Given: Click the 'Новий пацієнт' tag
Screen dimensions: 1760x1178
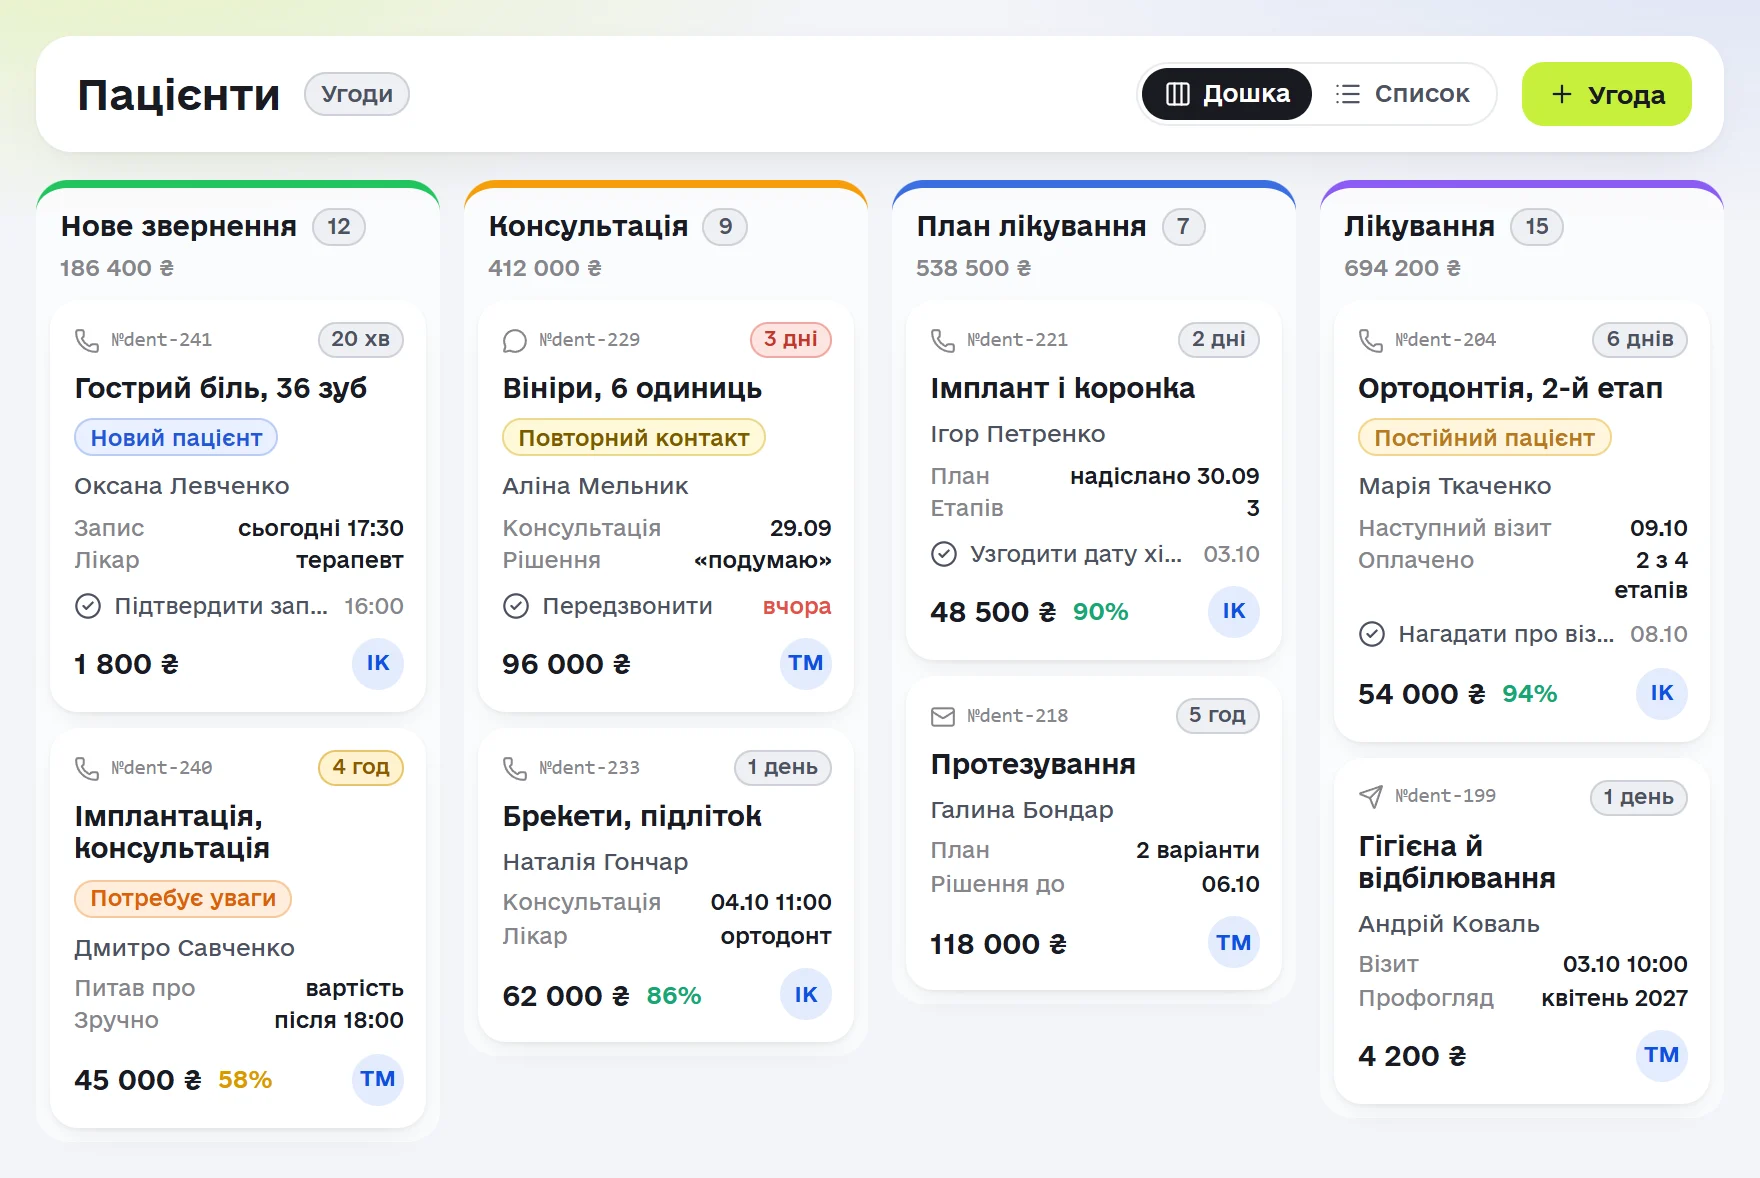Looking at the screenshot, I should [176, 438].
